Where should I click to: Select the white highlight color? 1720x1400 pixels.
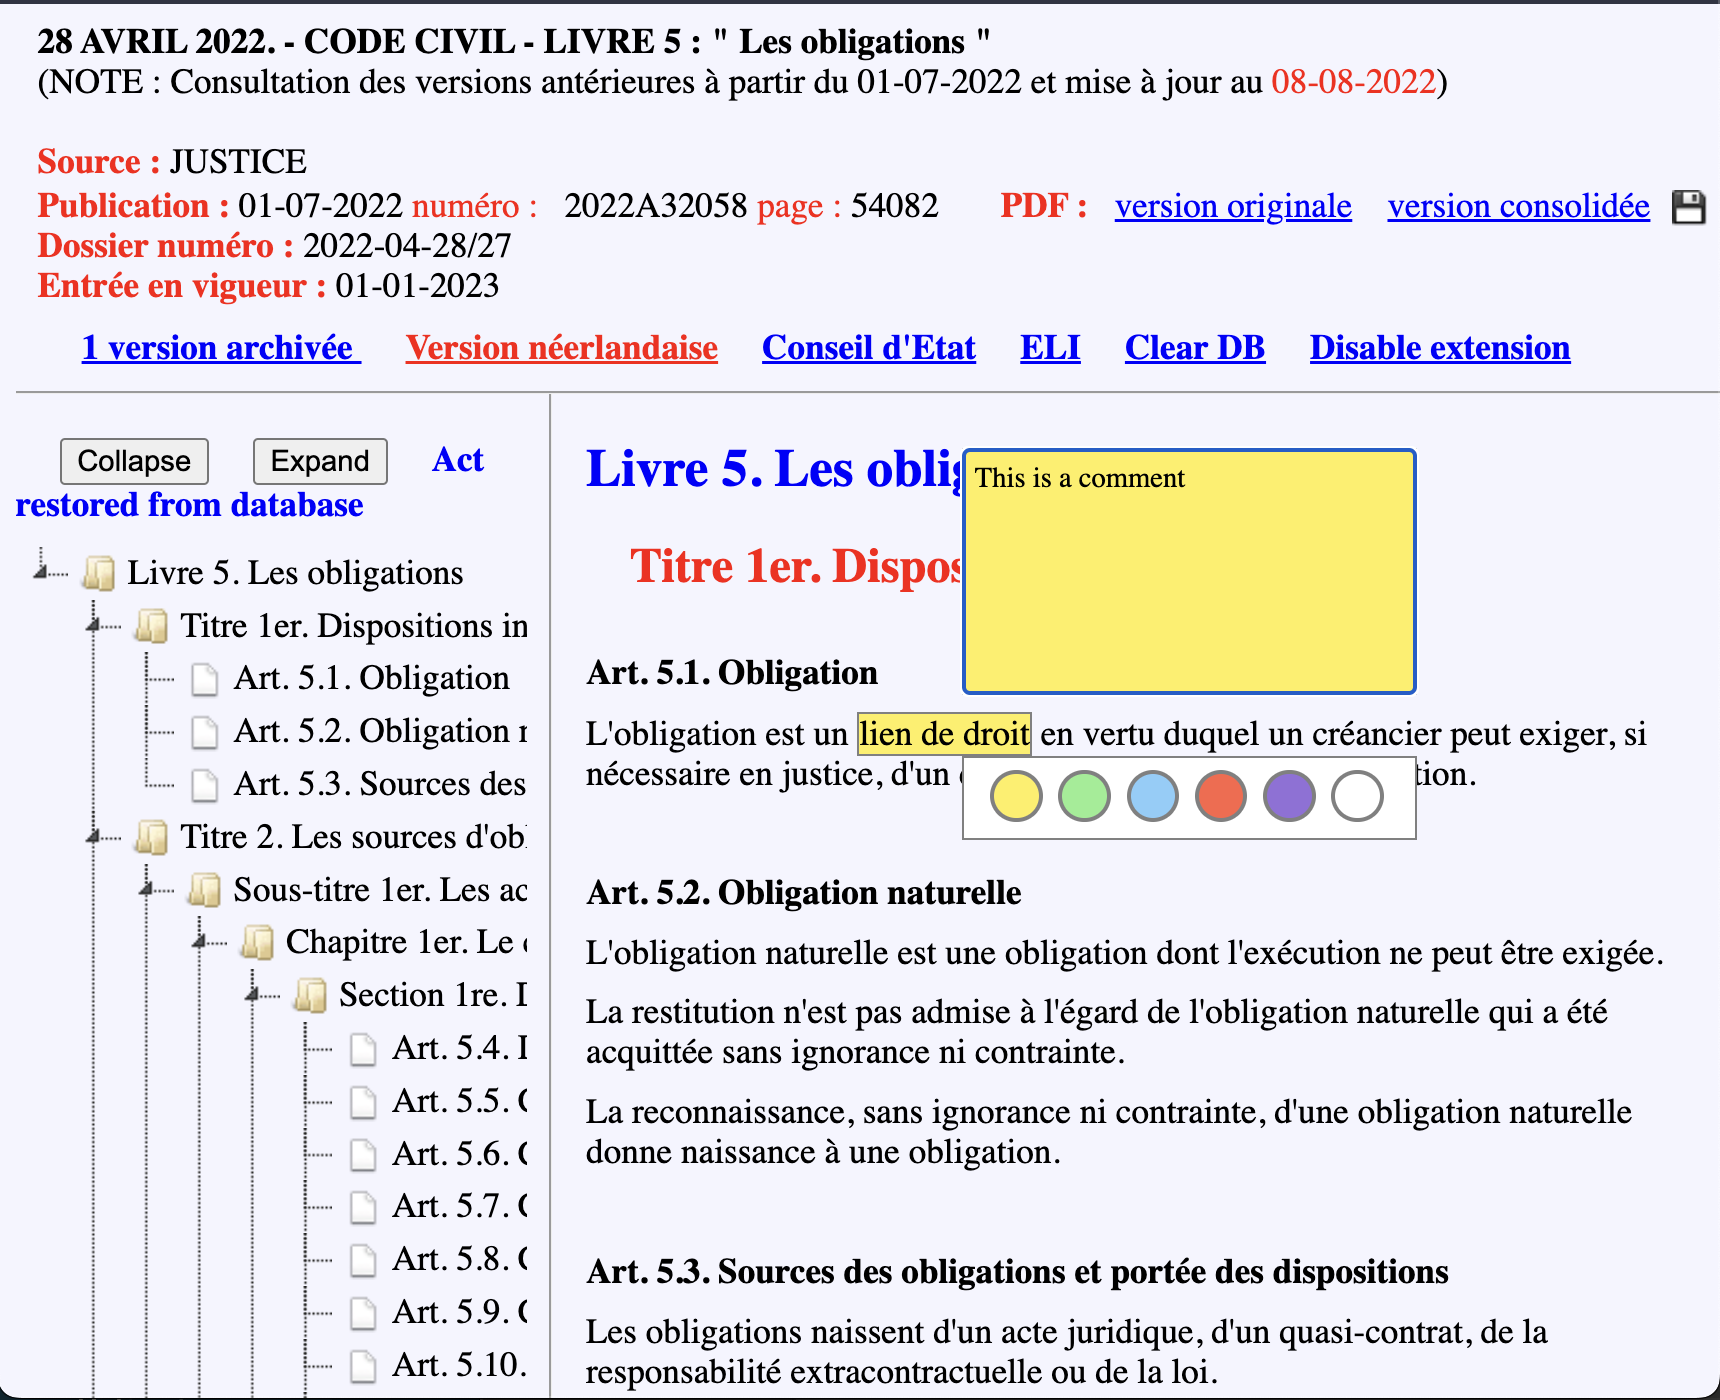(x=1357, y=797)
